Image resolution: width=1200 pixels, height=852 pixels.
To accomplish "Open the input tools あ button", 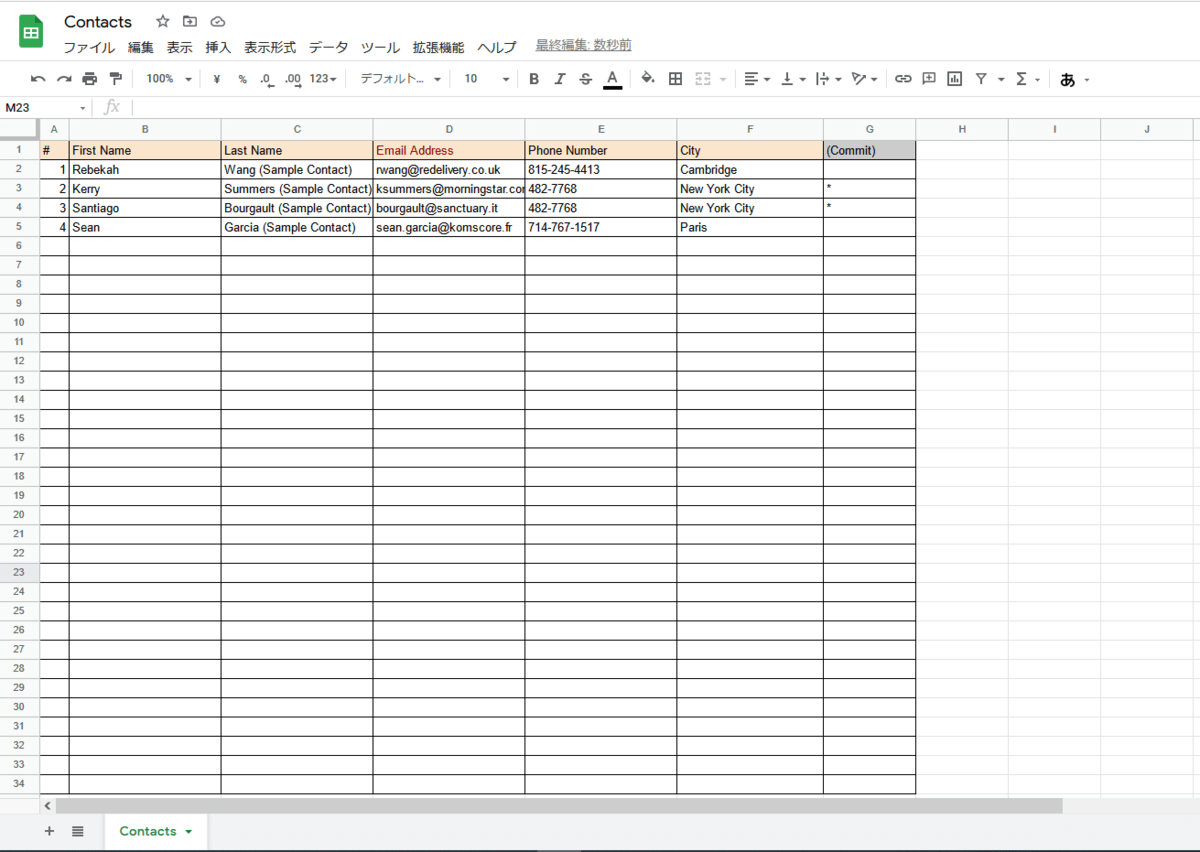I will coord(1068,80).
